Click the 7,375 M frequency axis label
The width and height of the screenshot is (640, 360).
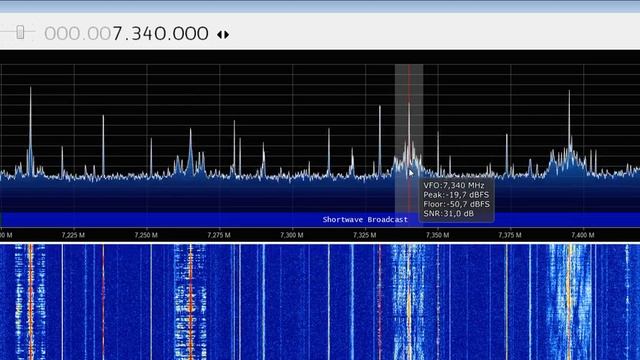coord(510,235)
